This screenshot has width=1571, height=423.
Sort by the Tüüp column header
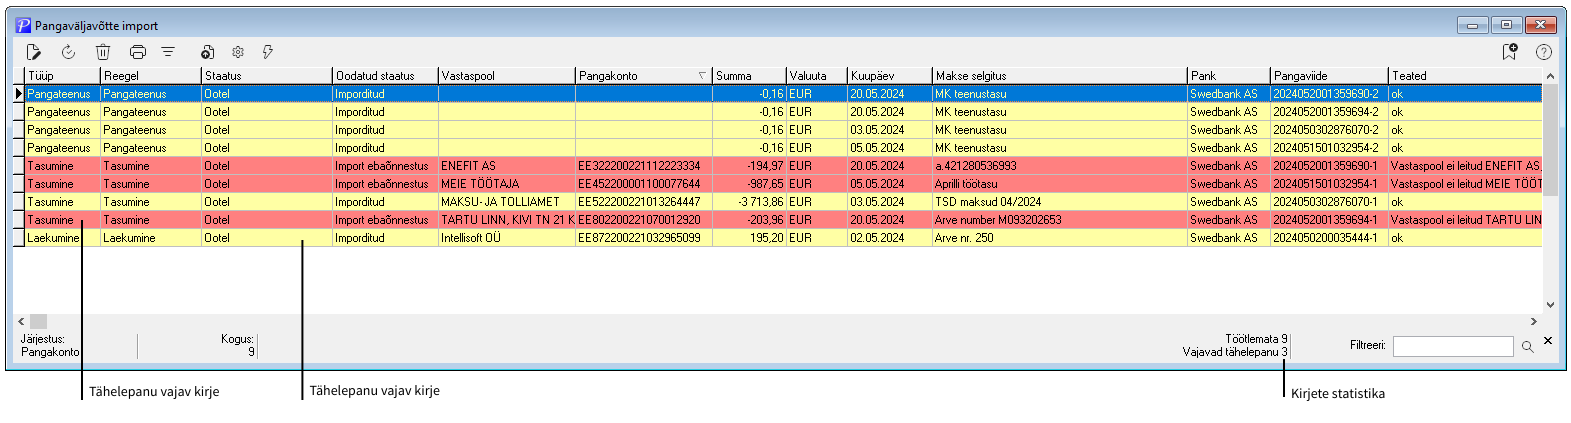[62, 75]
